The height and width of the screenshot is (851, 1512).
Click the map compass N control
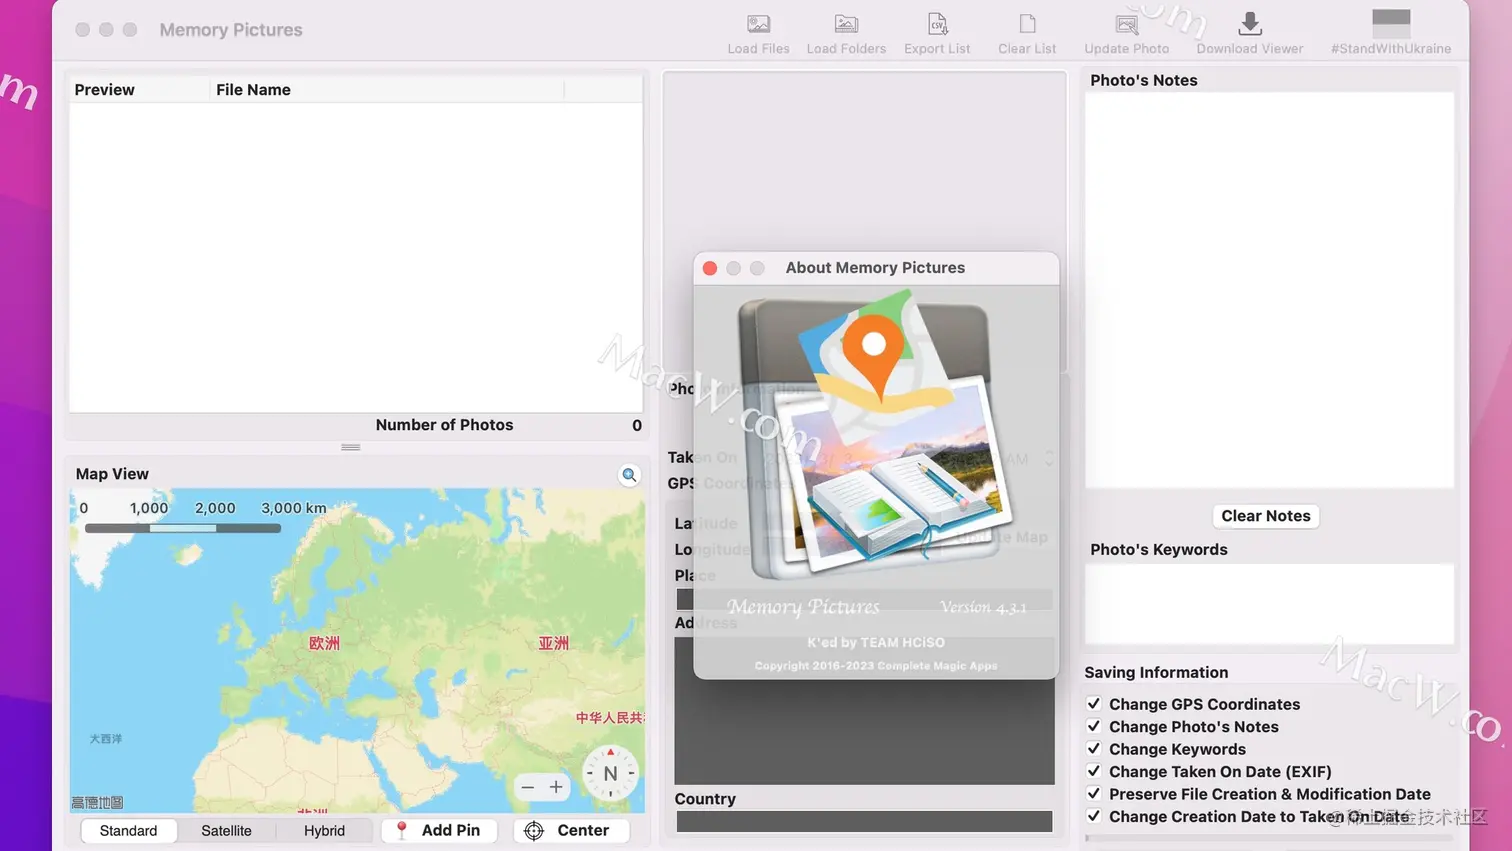(x=610, y=773)
